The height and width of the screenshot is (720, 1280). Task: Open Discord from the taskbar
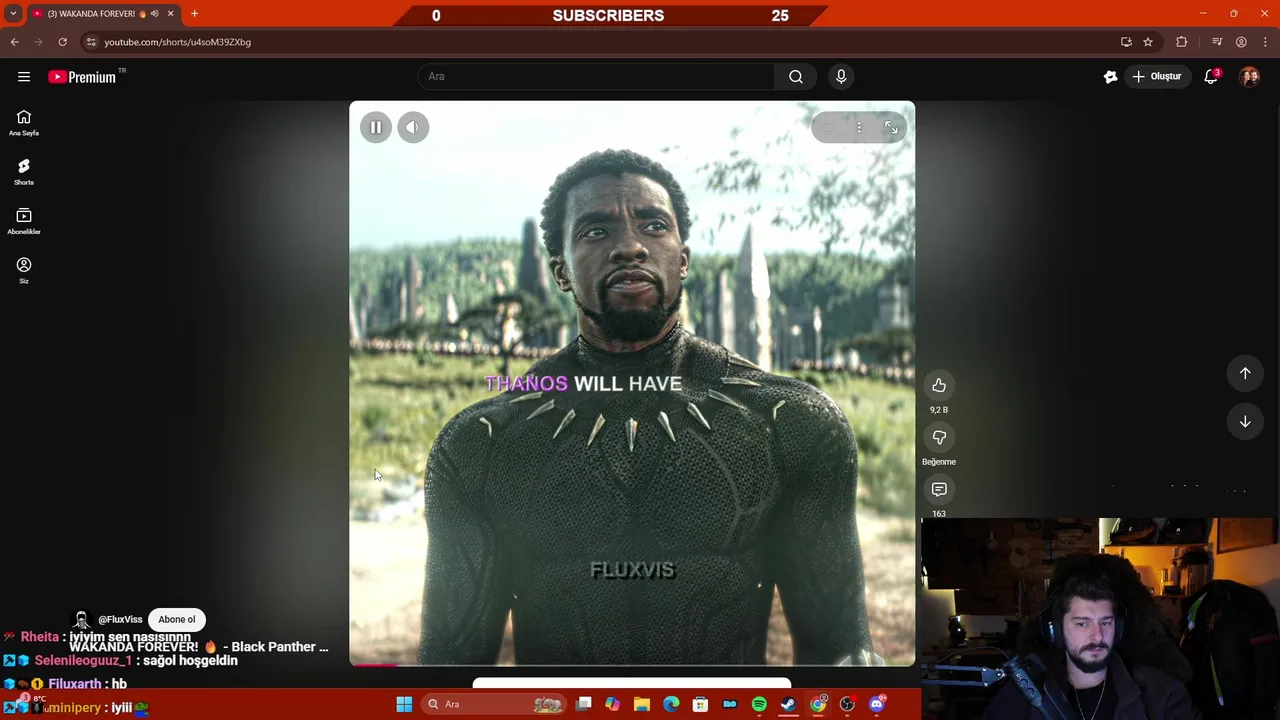click(877, 704)
